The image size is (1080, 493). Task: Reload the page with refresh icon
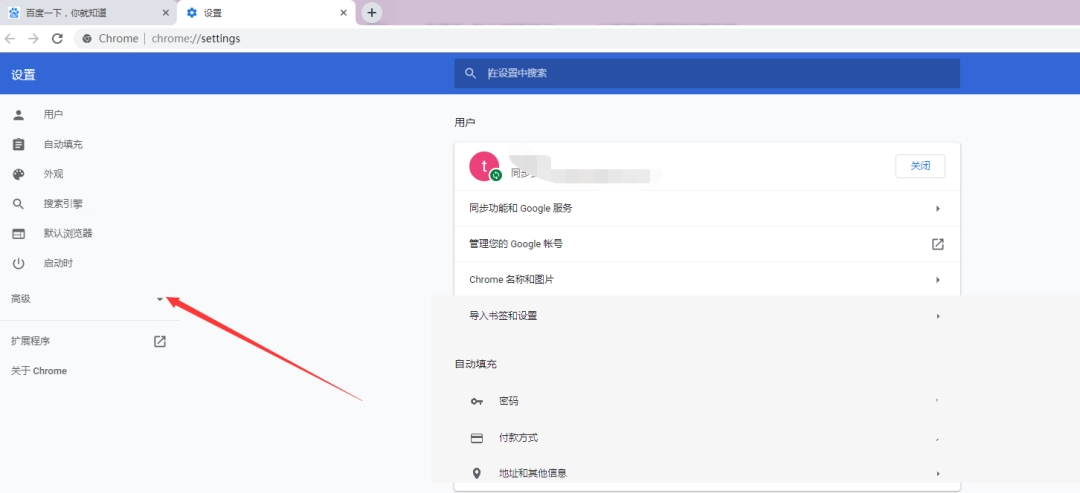pos(57,39)
